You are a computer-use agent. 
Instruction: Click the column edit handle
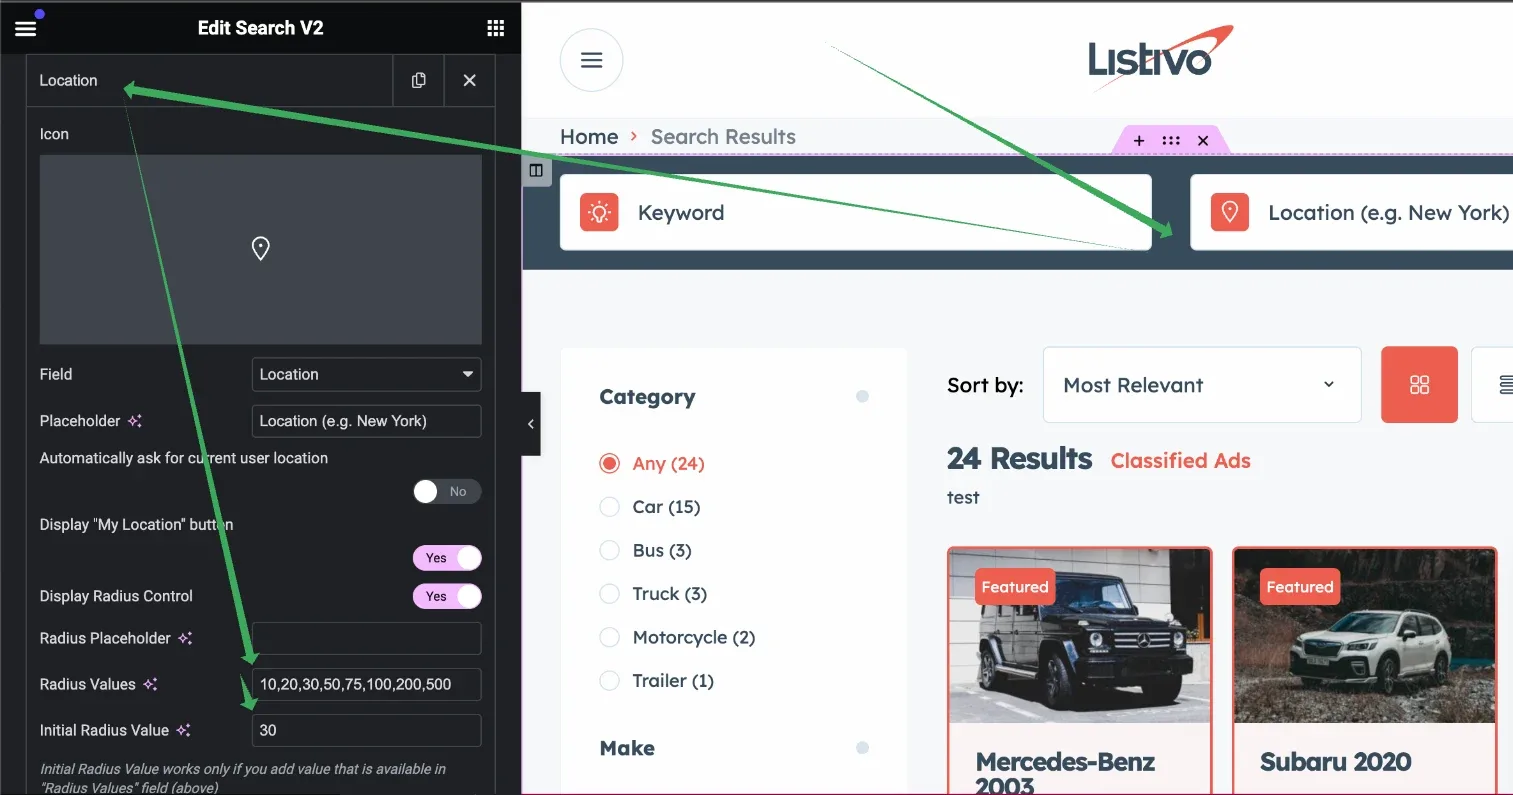tap(536, 170)
